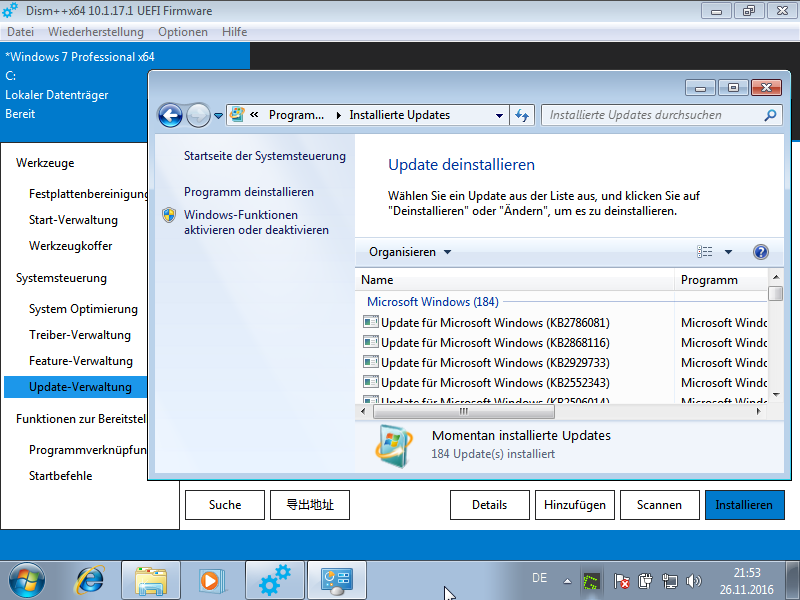
Task: Sort by the Programm column header
Action: point(720,280)
